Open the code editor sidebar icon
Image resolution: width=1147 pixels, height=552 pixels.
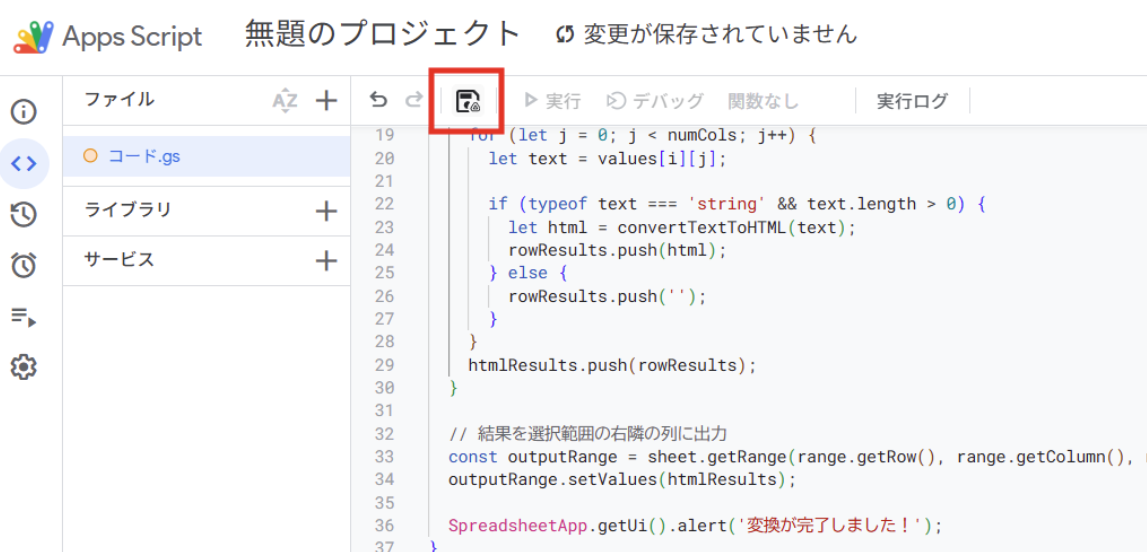pyautogui.click(x=24, y=164)
